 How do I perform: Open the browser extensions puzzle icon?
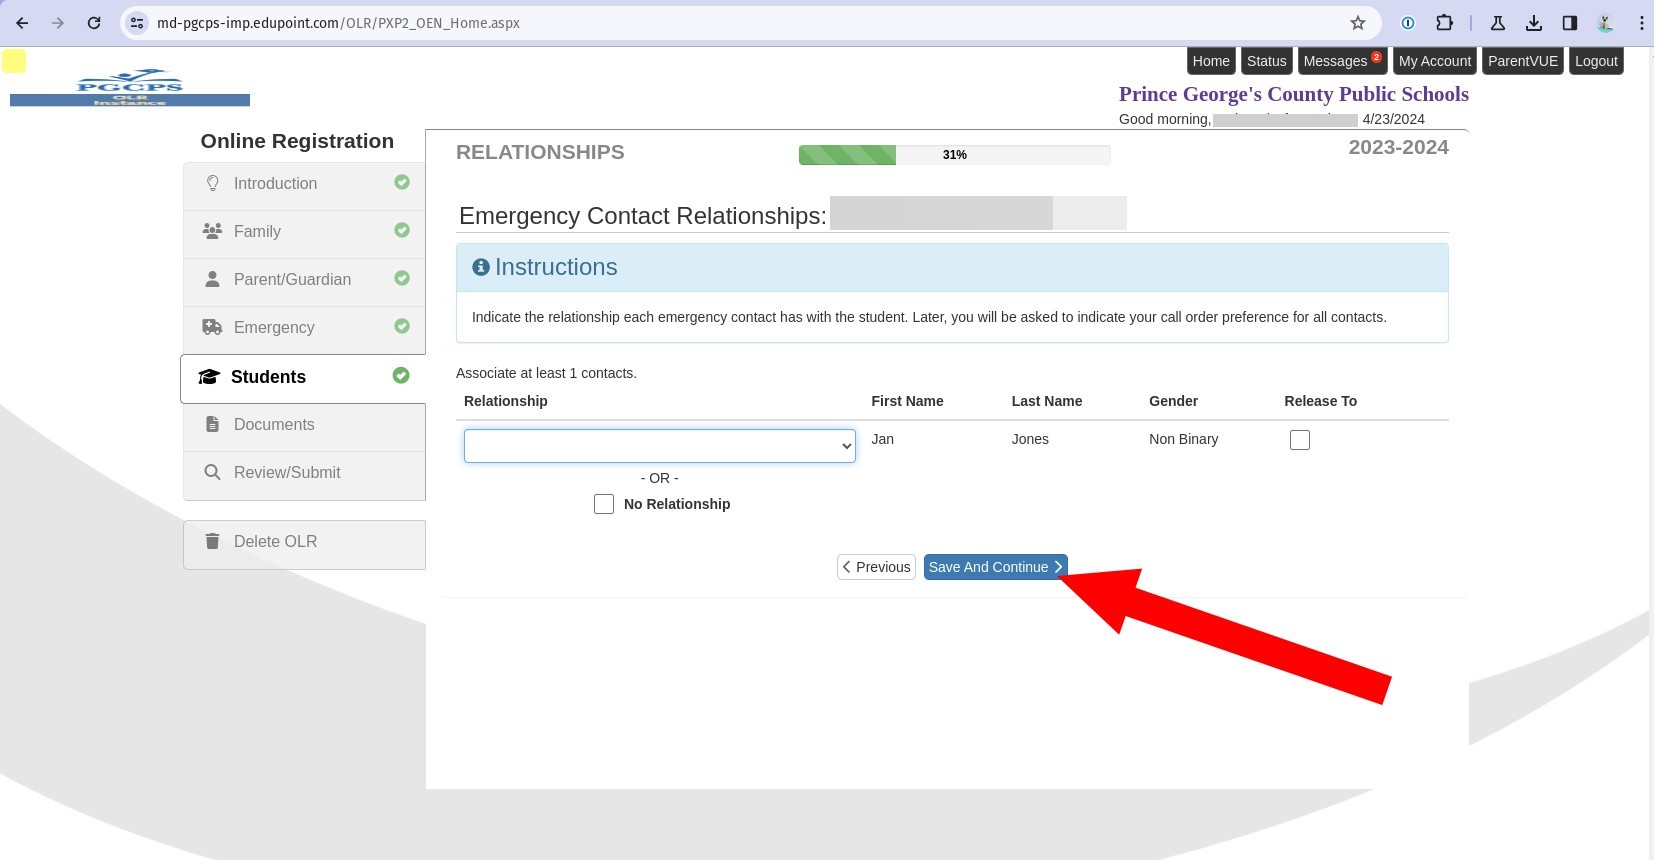tap(1444, 23)
